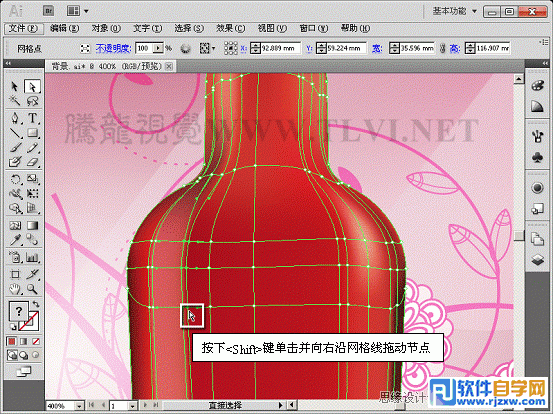Image resolution: width=553 pixels, height=414 pixels.
Task: Open the 效果(C) menu
Action: [x=230, y=29]
